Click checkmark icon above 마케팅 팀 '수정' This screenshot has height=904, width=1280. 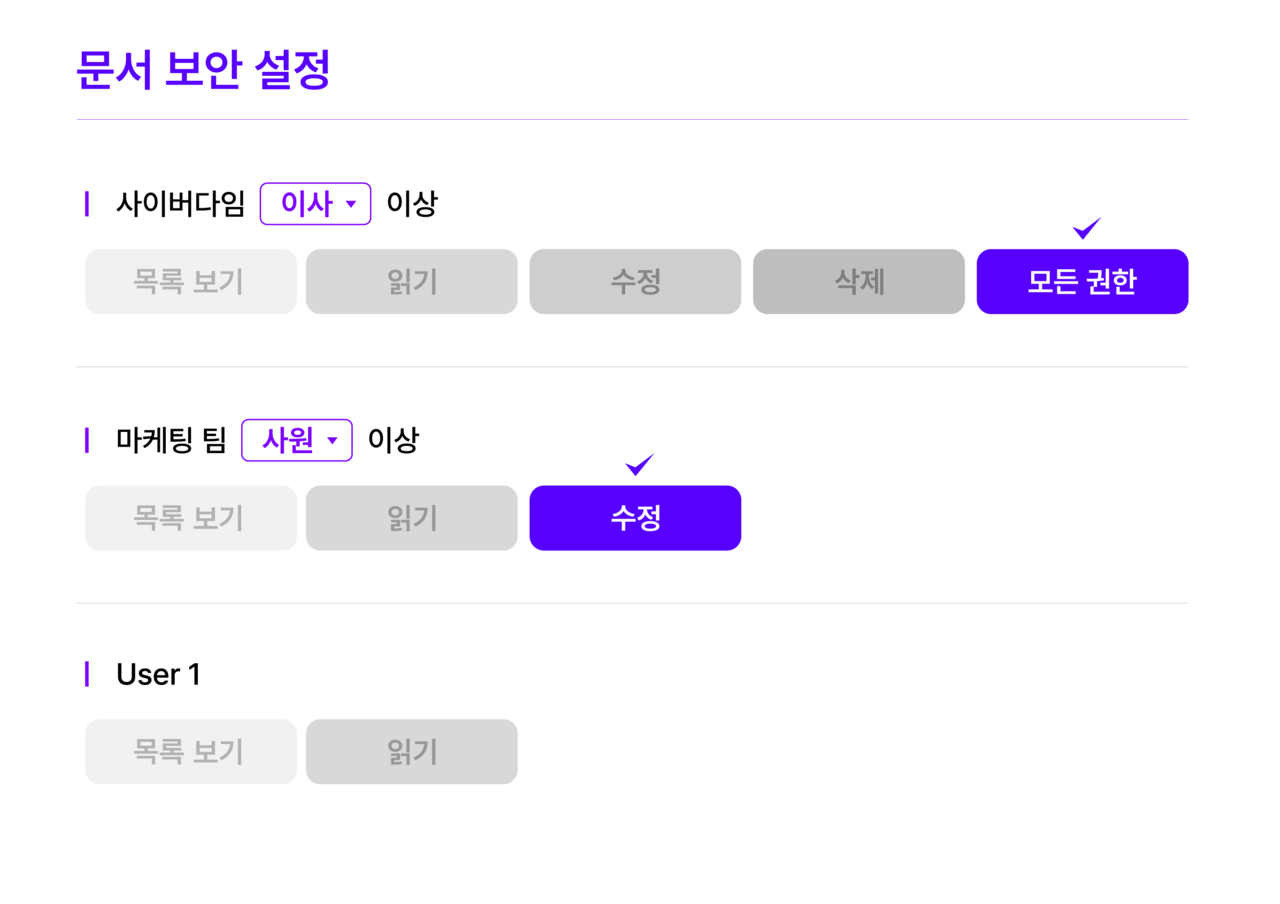click(639, 465)
